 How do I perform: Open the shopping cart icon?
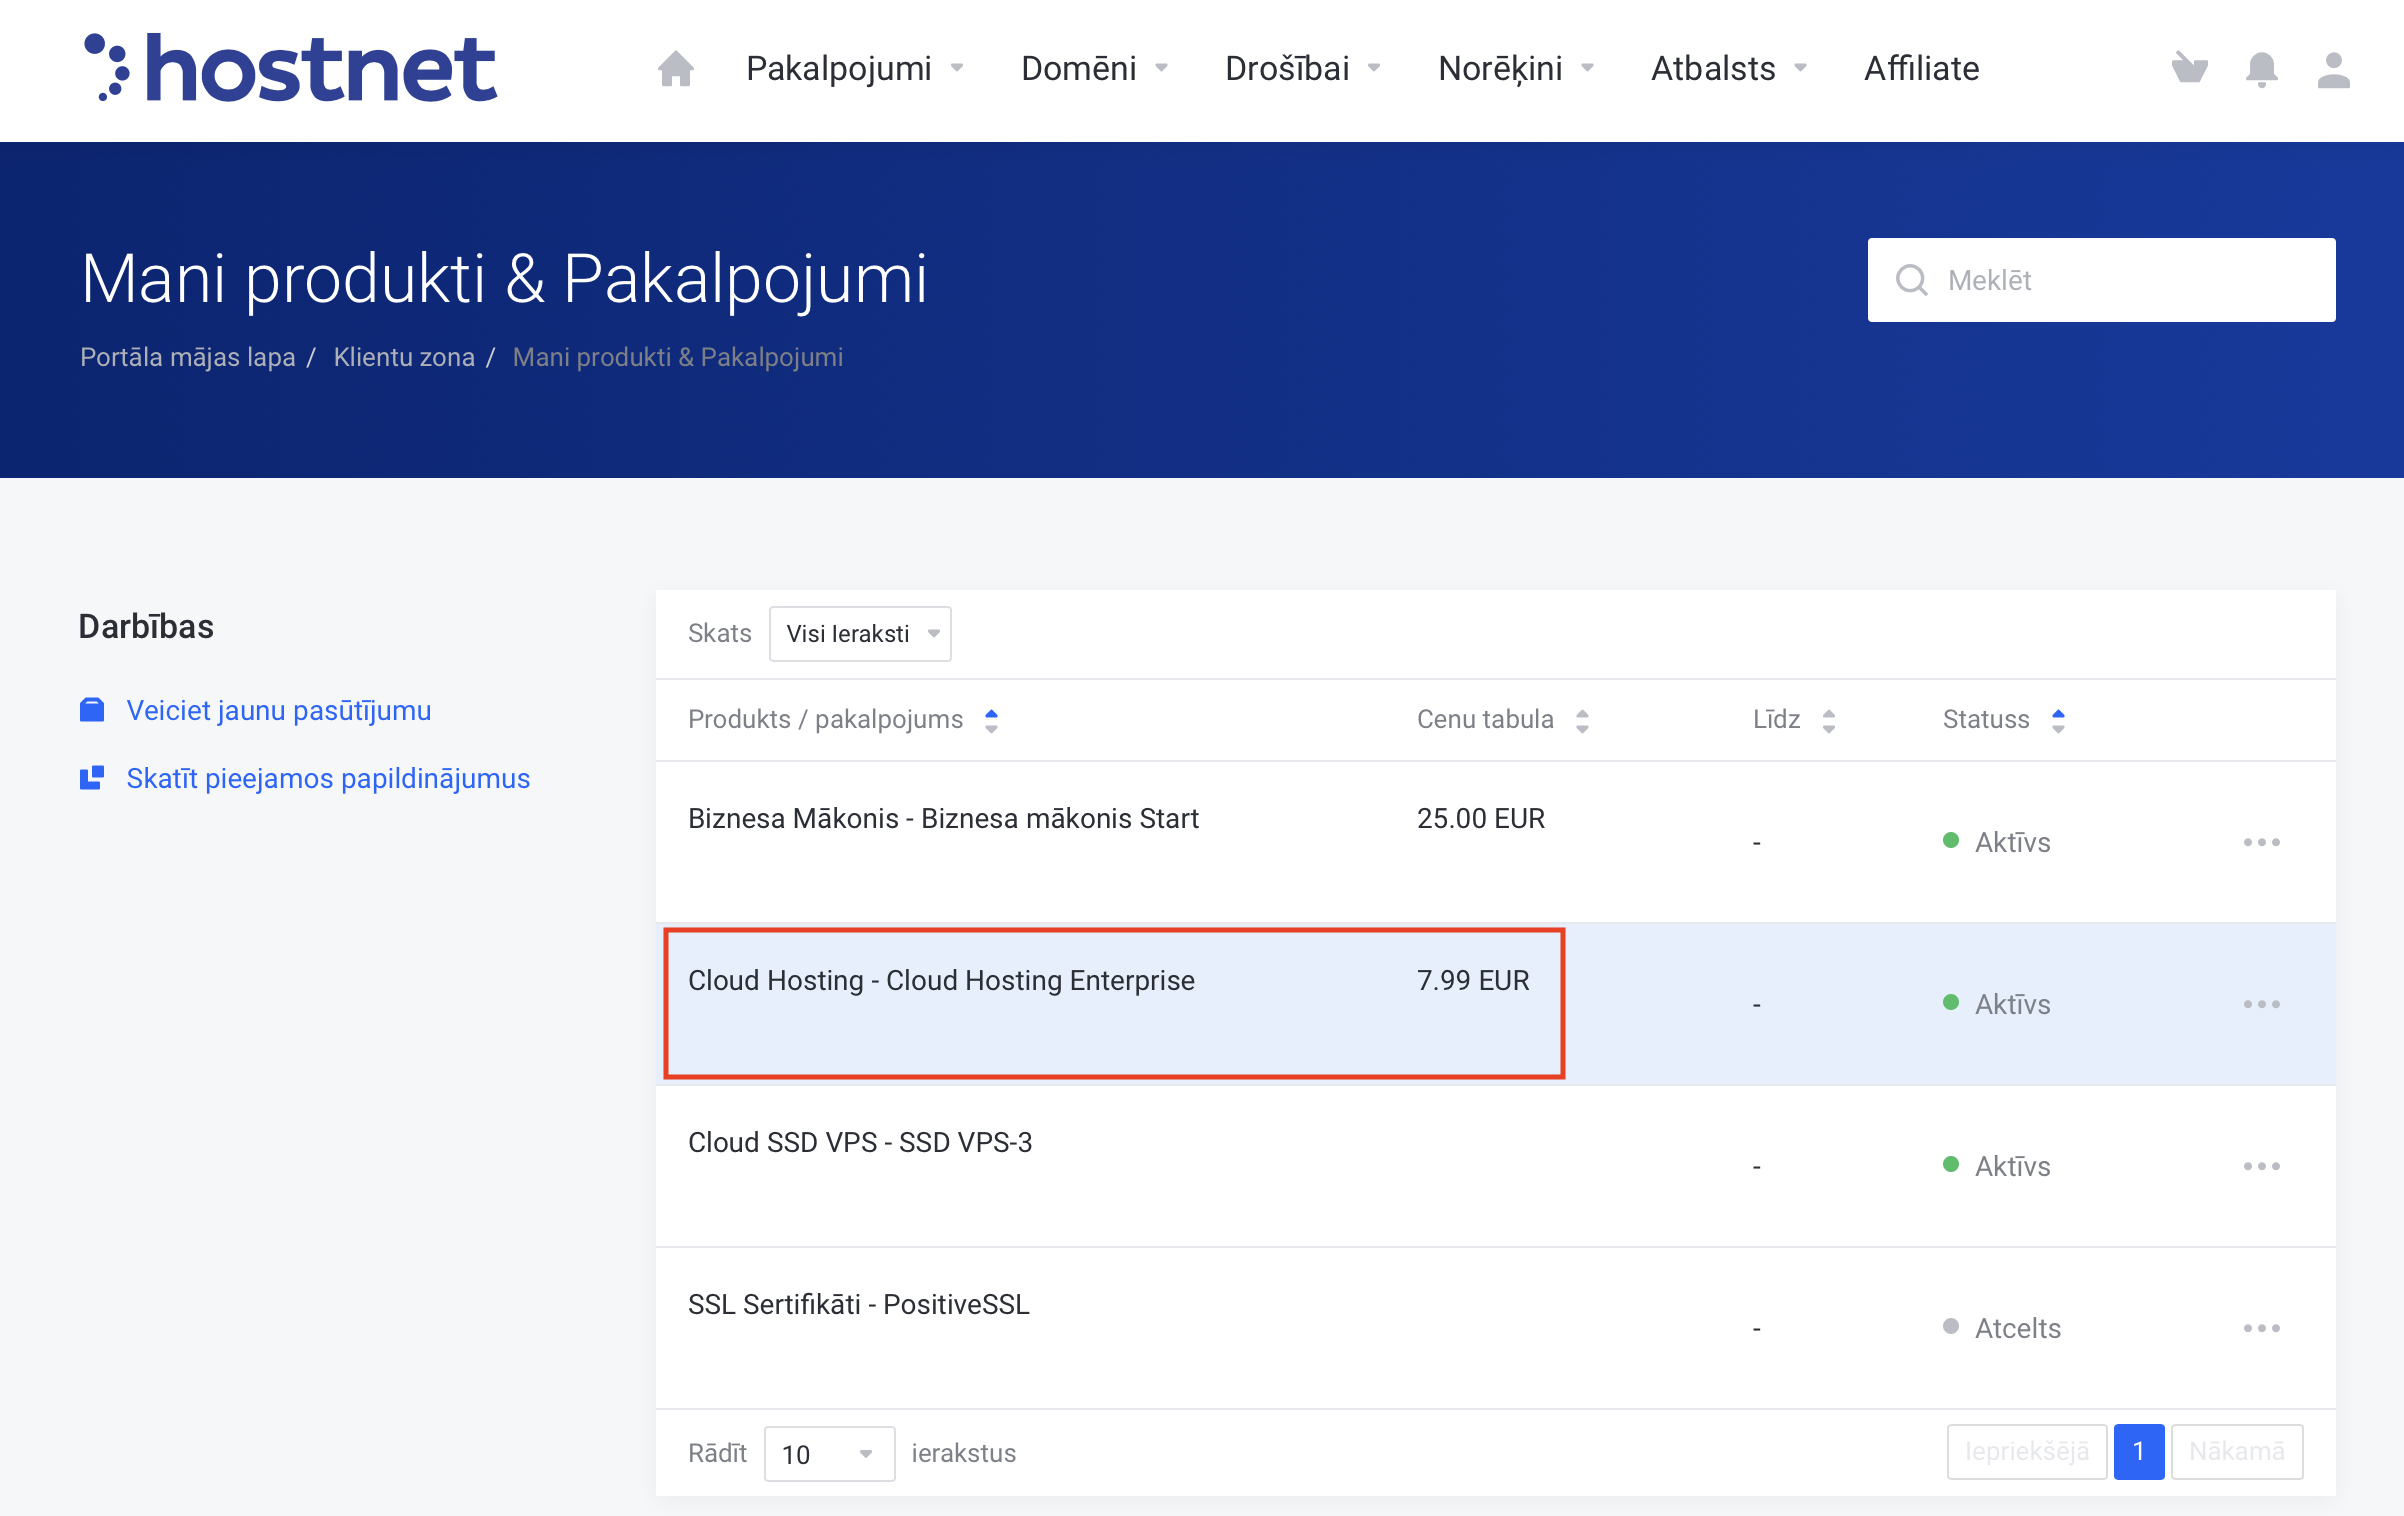[x=2189, y=69]
